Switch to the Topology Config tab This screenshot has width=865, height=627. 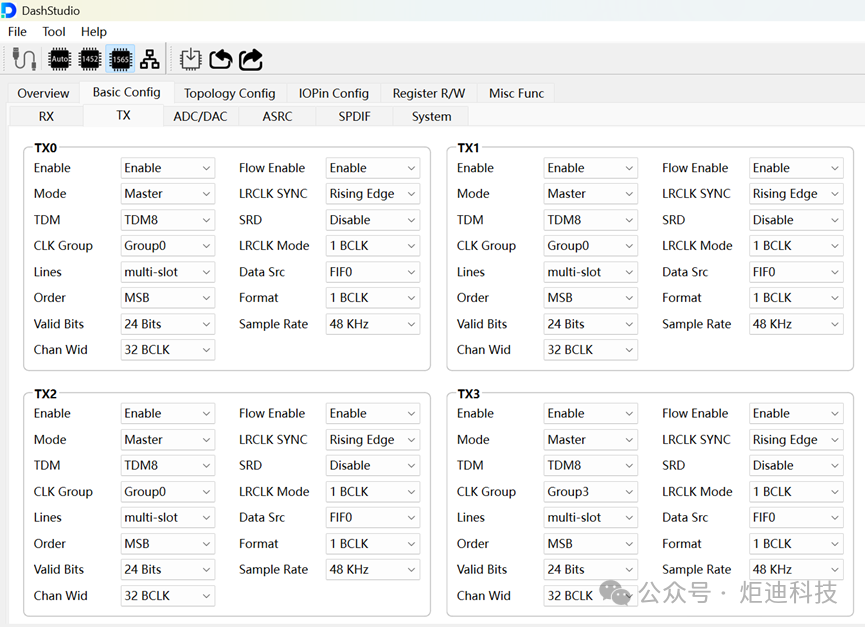pos(229,93)
